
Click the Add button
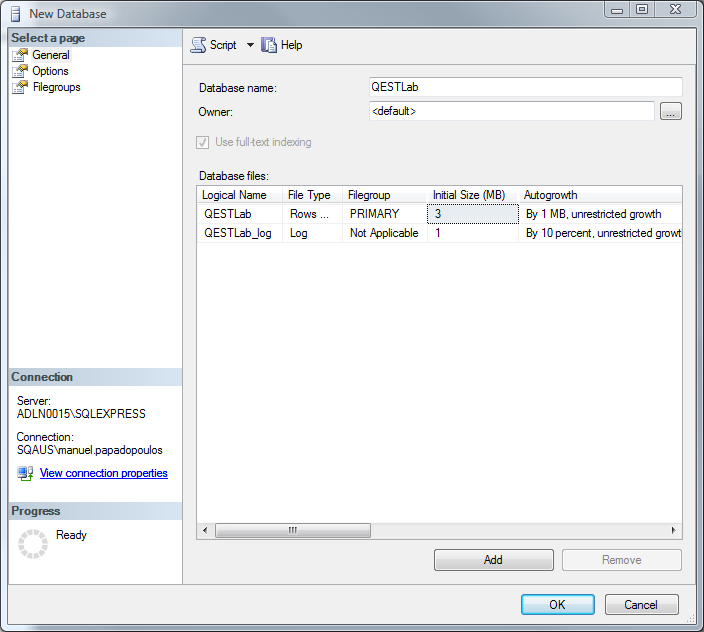493,560
